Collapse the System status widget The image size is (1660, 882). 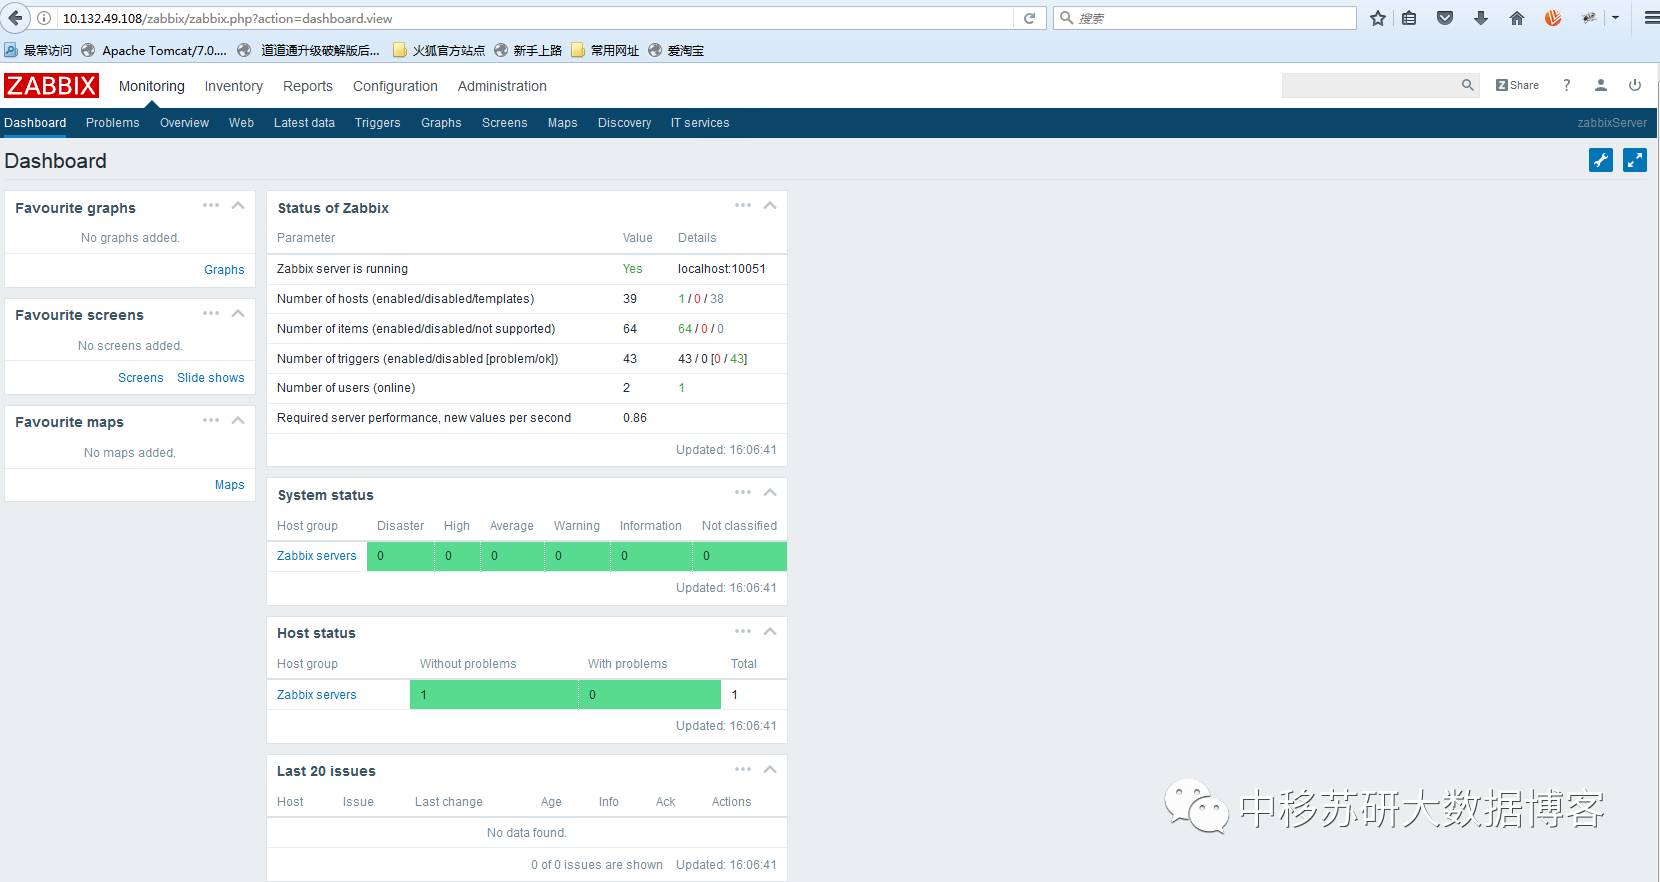click(x=770, y=492)
